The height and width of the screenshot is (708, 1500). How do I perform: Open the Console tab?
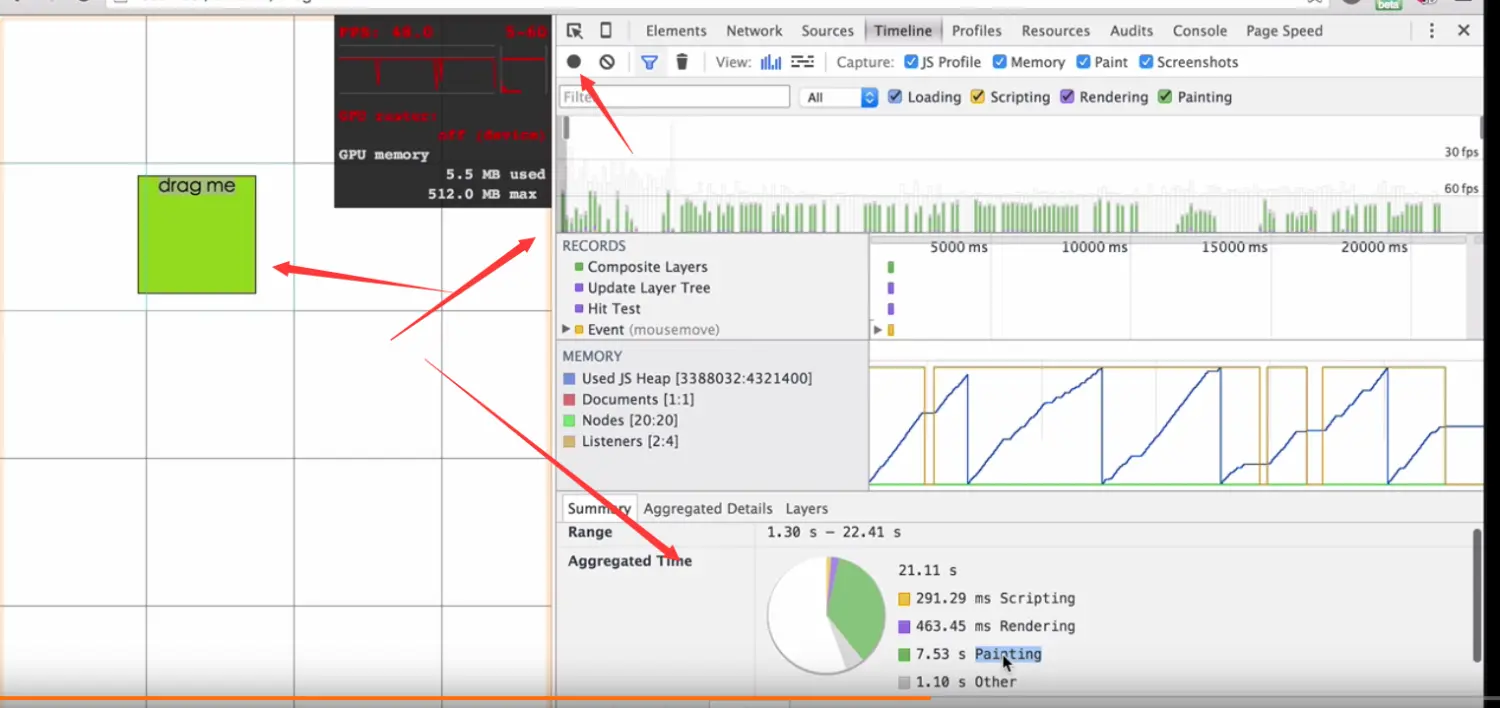click(x=1200, y=31)
